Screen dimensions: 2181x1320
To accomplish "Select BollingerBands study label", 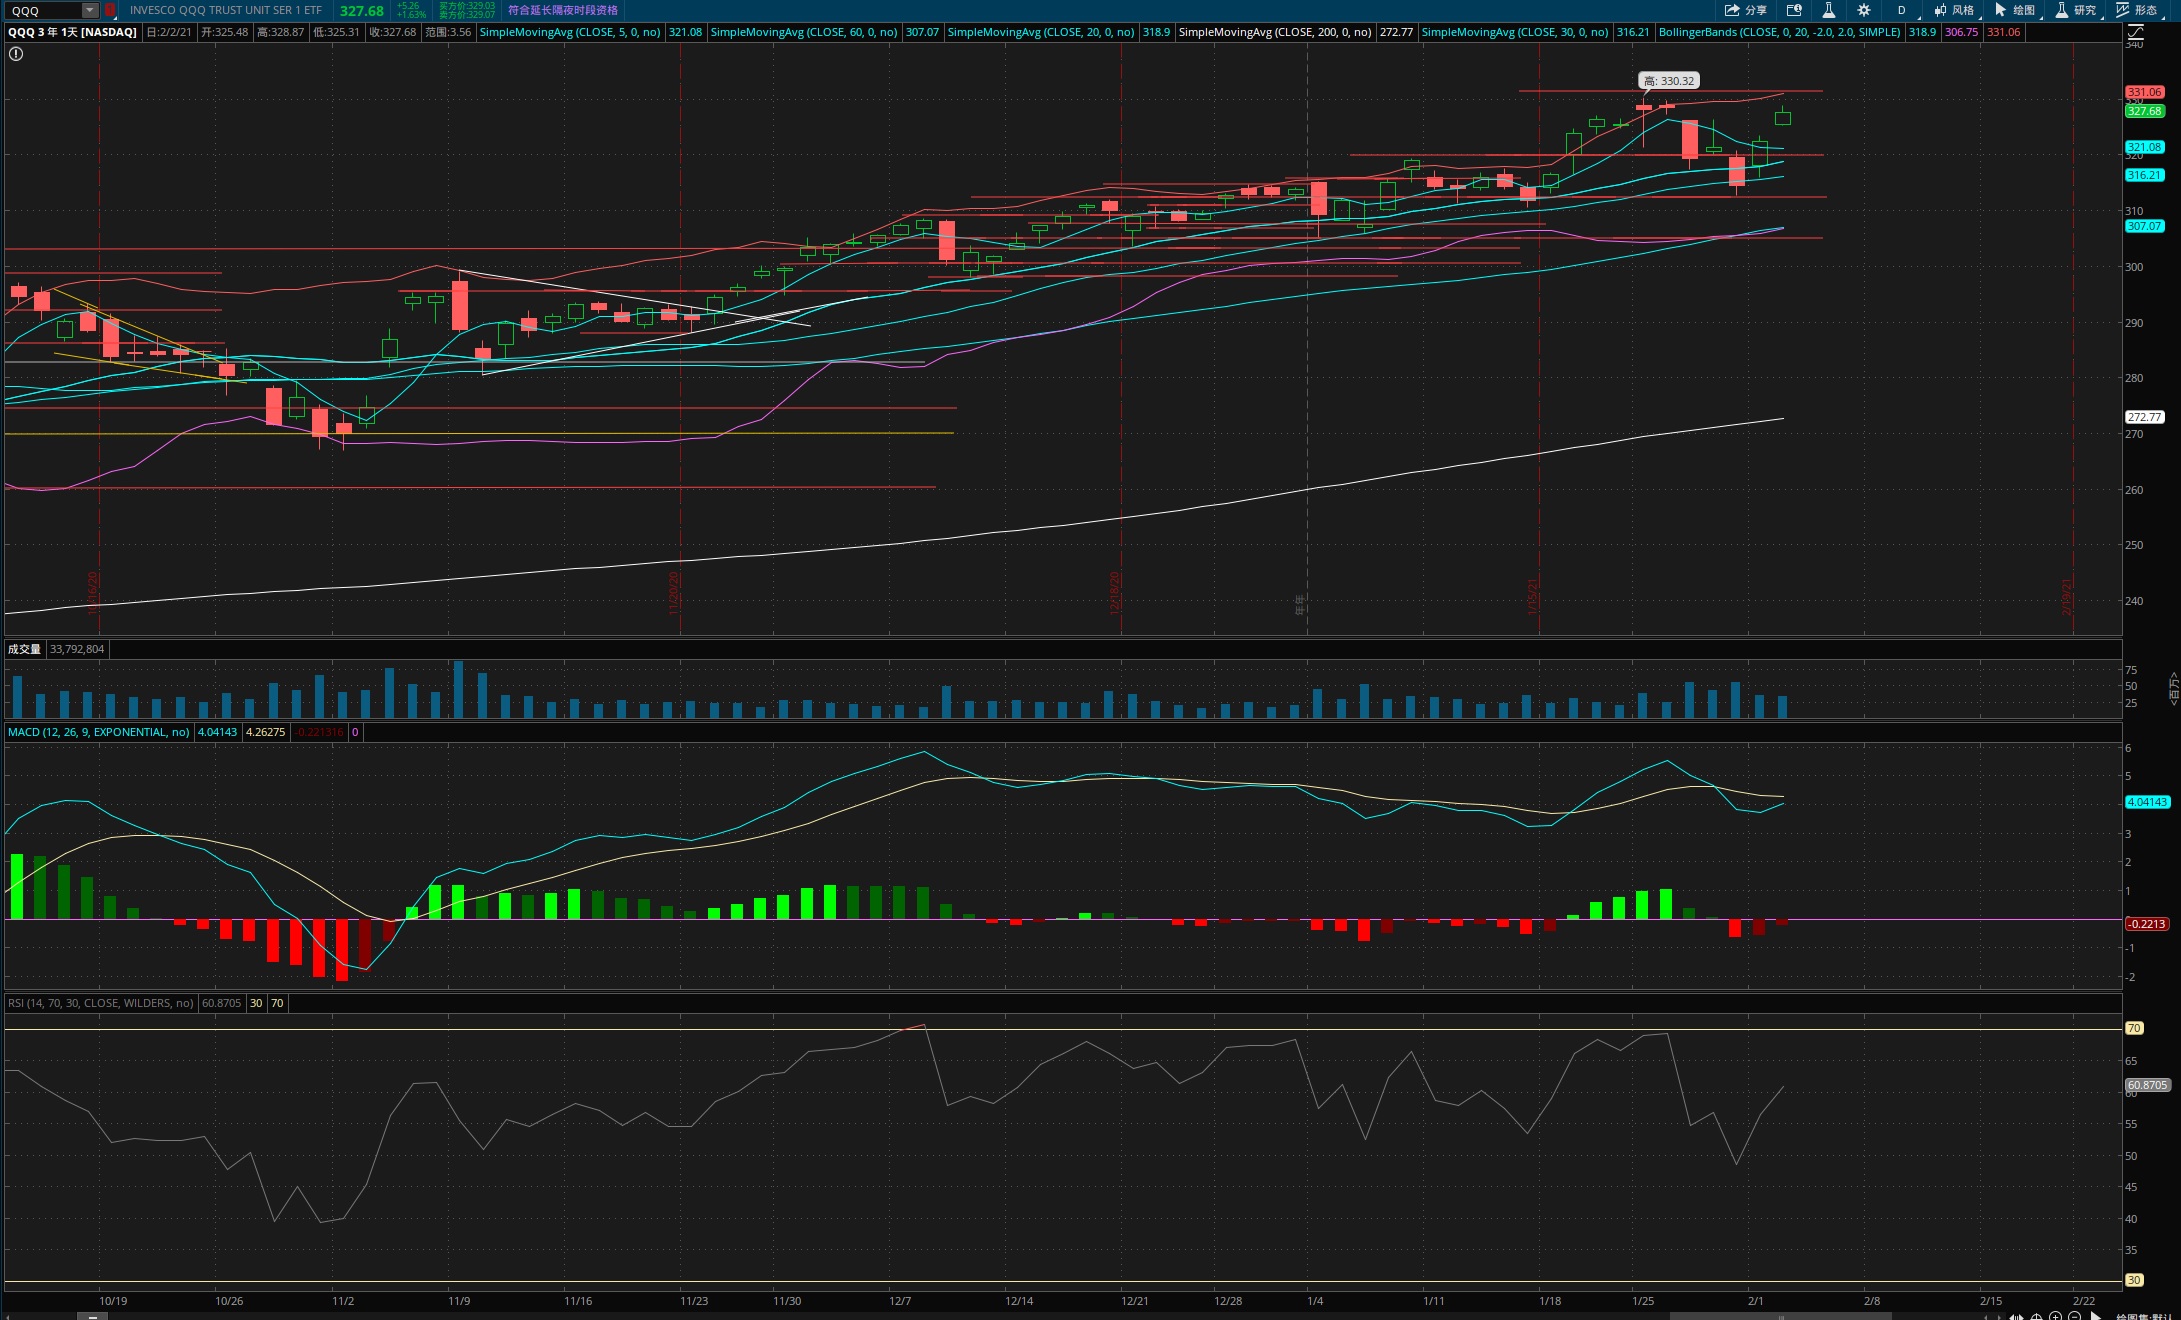I will (x=1779, y=32).
